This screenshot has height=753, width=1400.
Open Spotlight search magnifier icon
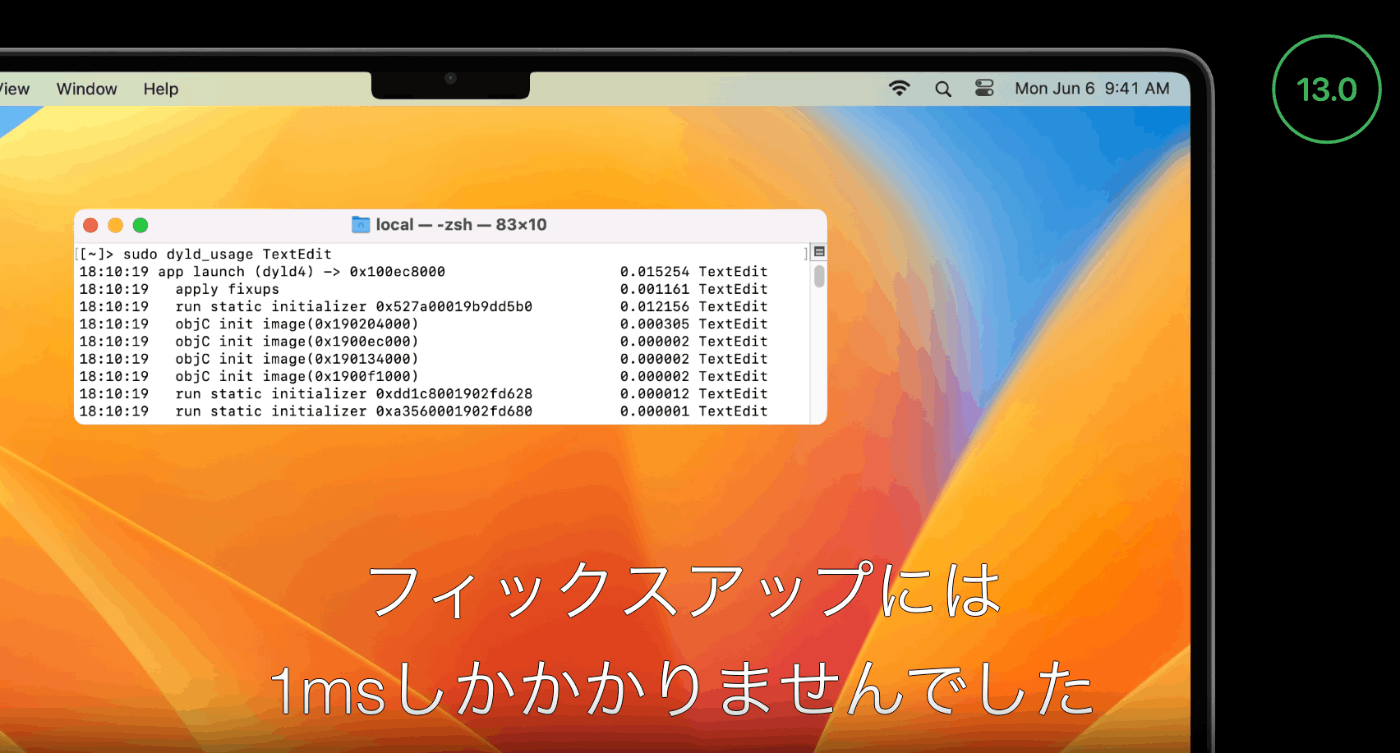[x=943, y=88]
